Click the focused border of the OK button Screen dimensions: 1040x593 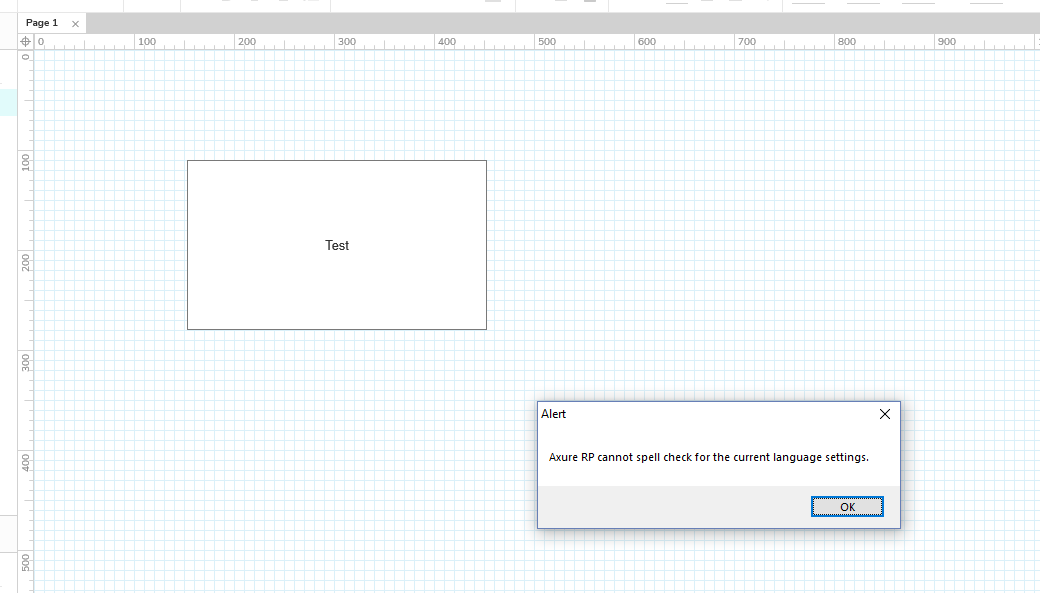[847, 495]
